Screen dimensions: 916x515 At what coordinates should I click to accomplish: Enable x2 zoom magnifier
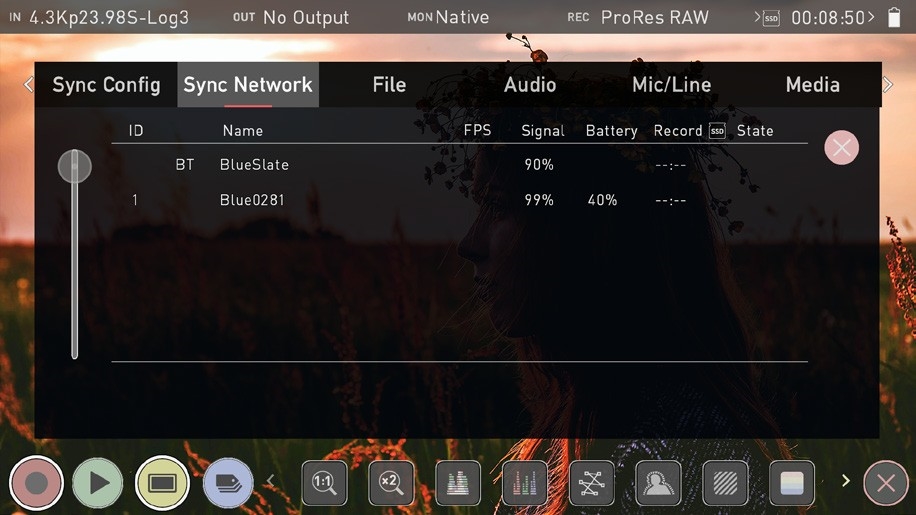click(391, 483)
